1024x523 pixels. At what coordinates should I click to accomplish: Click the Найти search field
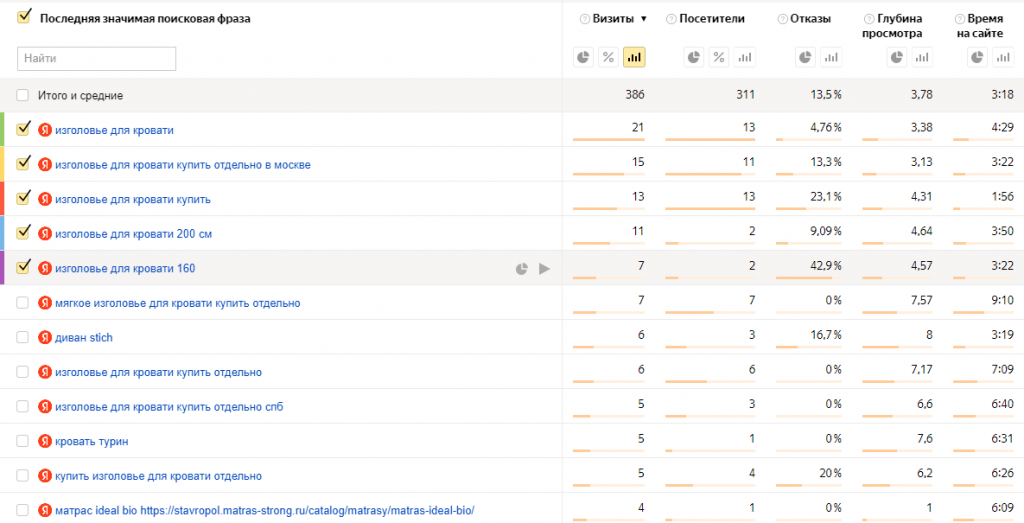[x=97, y=58]
